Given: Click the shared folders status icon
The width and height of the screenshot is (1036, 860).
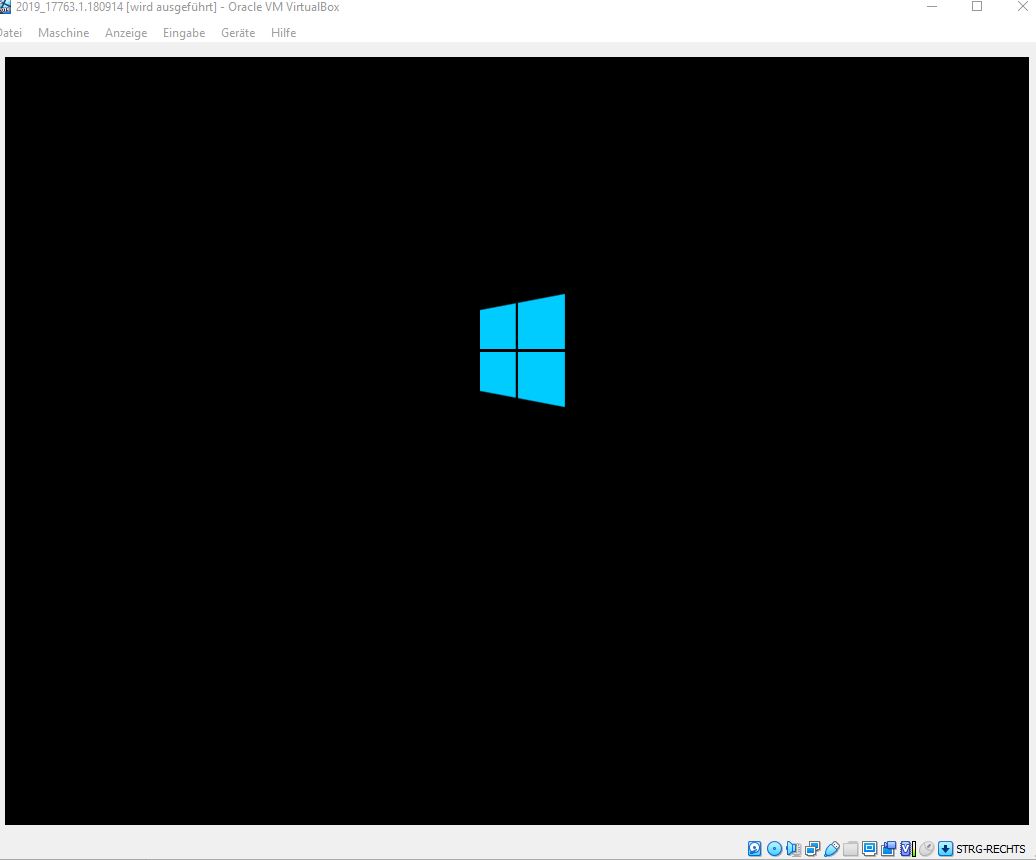Looking at the screenshot, I should (x=850, y=849).
